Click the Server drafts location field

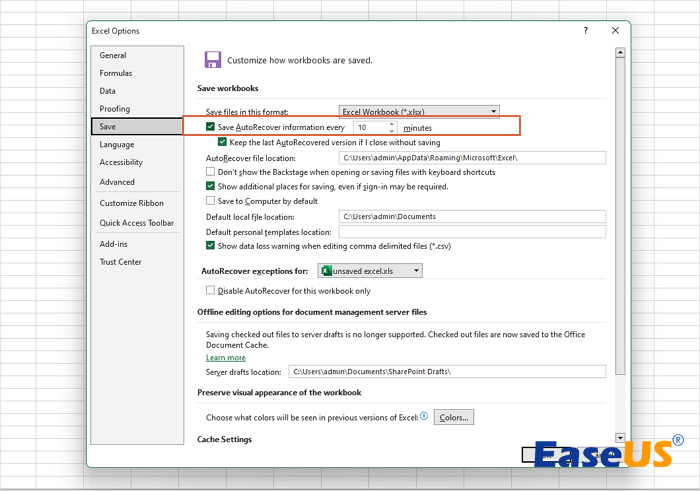(447, 371)
